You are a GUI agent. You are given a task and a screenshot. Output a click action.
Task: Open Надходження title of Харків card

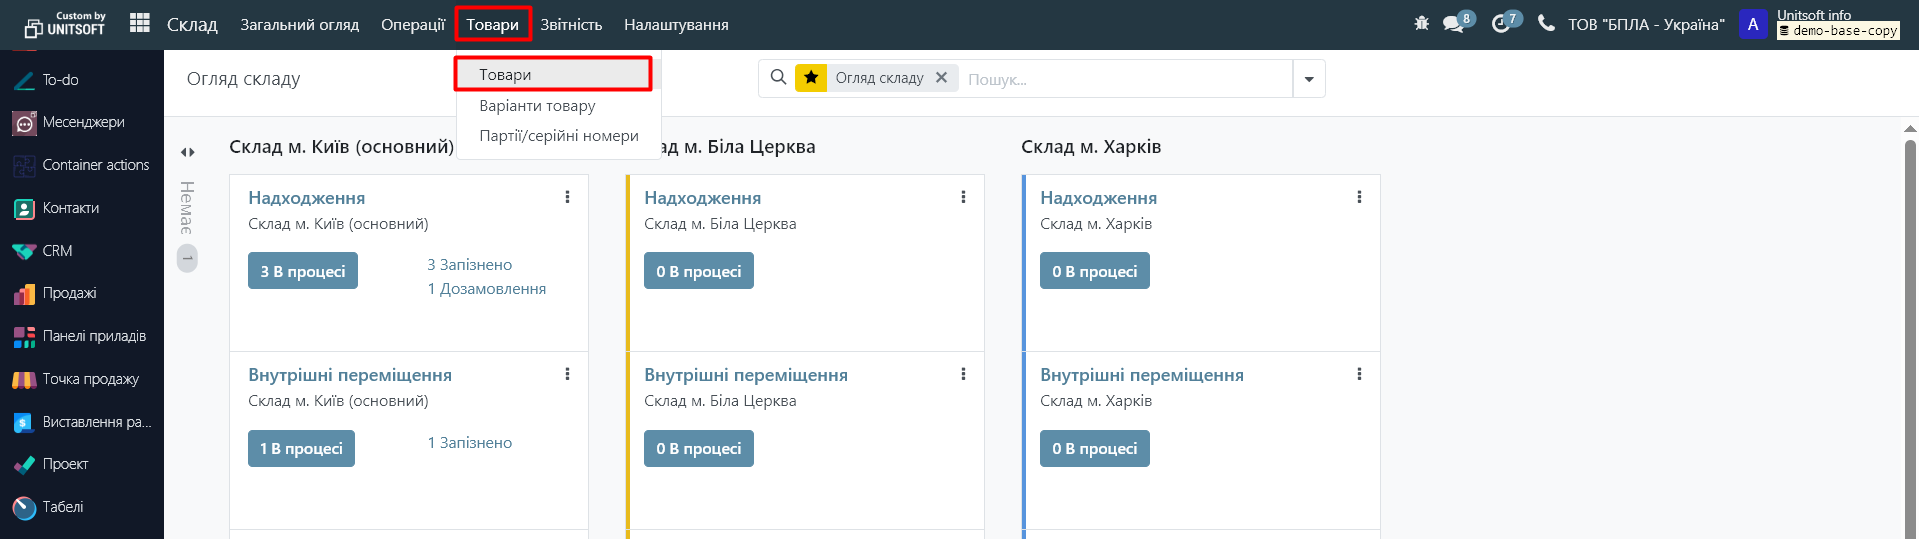[1099, 198]
